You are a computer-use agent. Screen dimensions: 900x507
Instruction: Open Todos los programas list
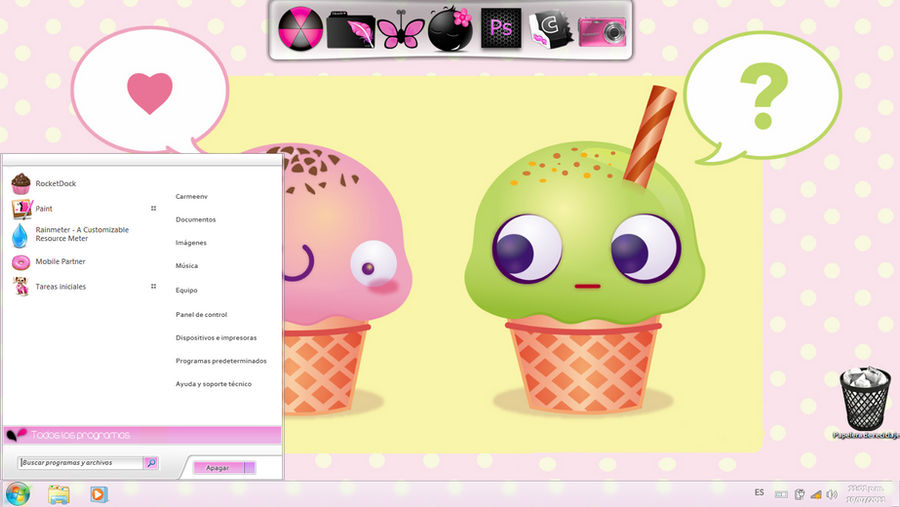pos(142,435)
